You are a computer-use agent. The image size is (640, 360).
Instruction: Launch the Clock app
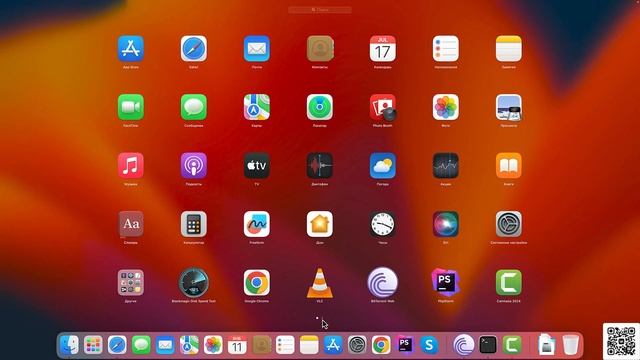point(382,224)
